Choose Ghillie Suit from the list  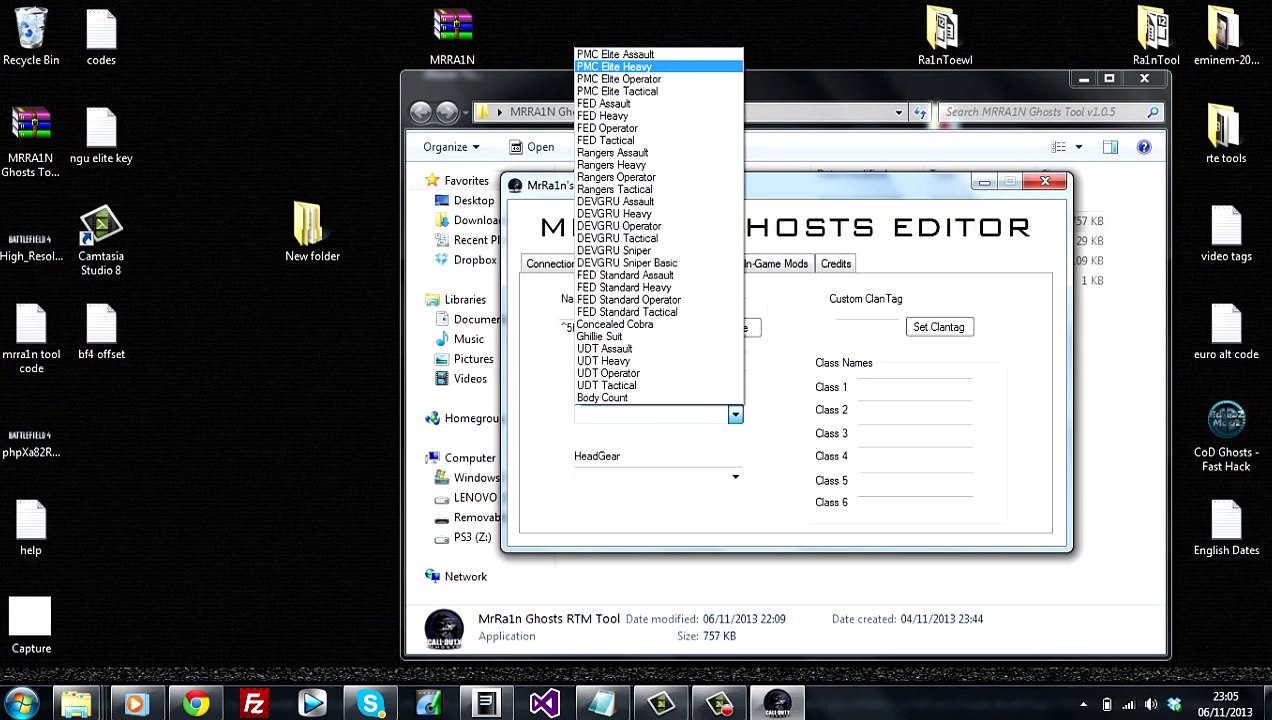click(659, 337)
